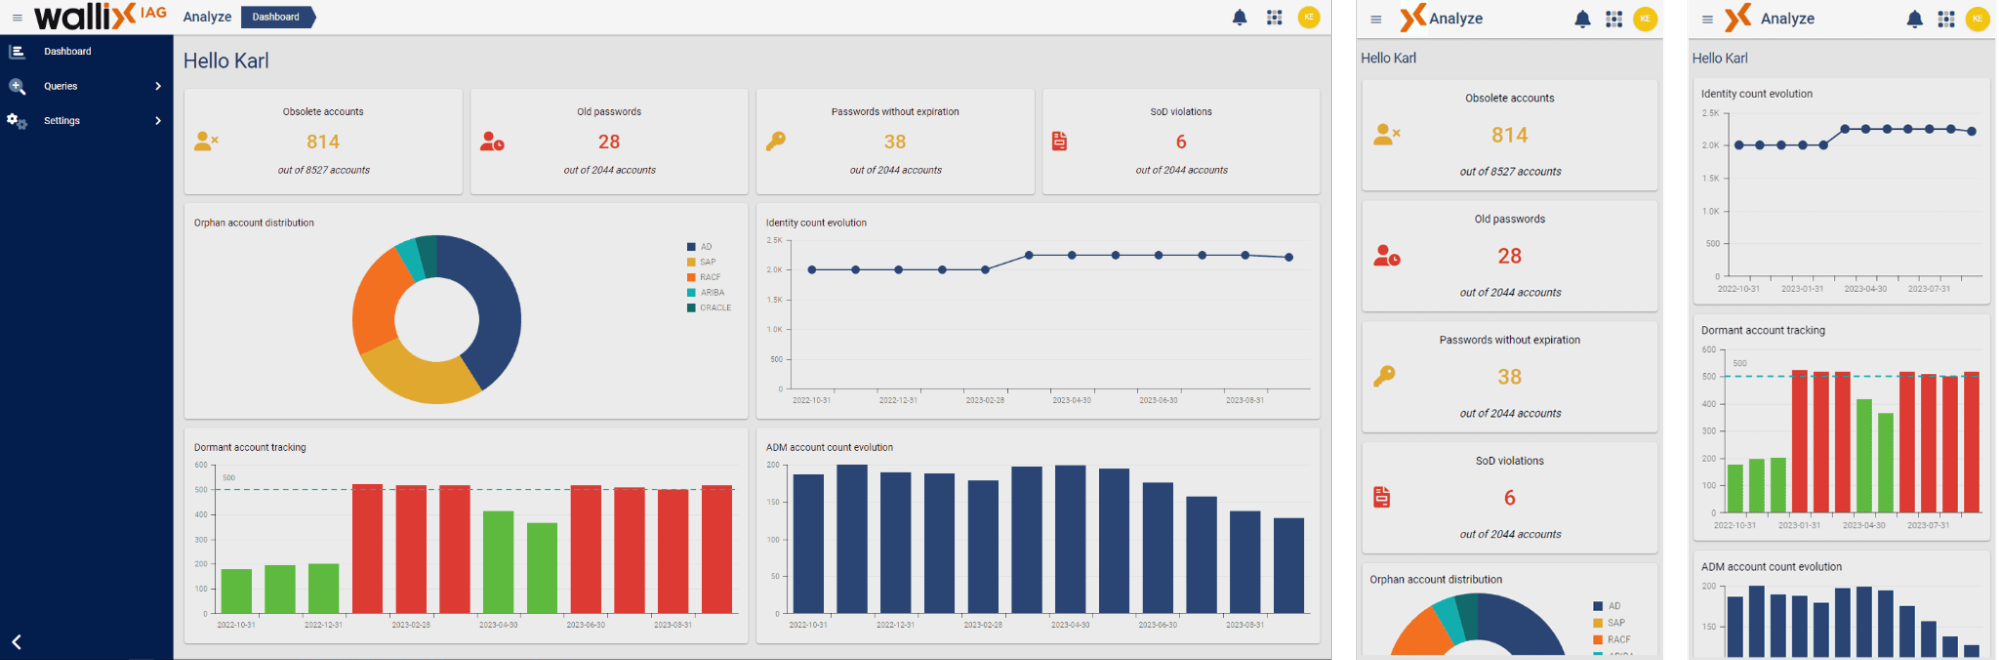Expand the Queries submenu chevron
This screenshot has width=1999, height=660.
158,86
